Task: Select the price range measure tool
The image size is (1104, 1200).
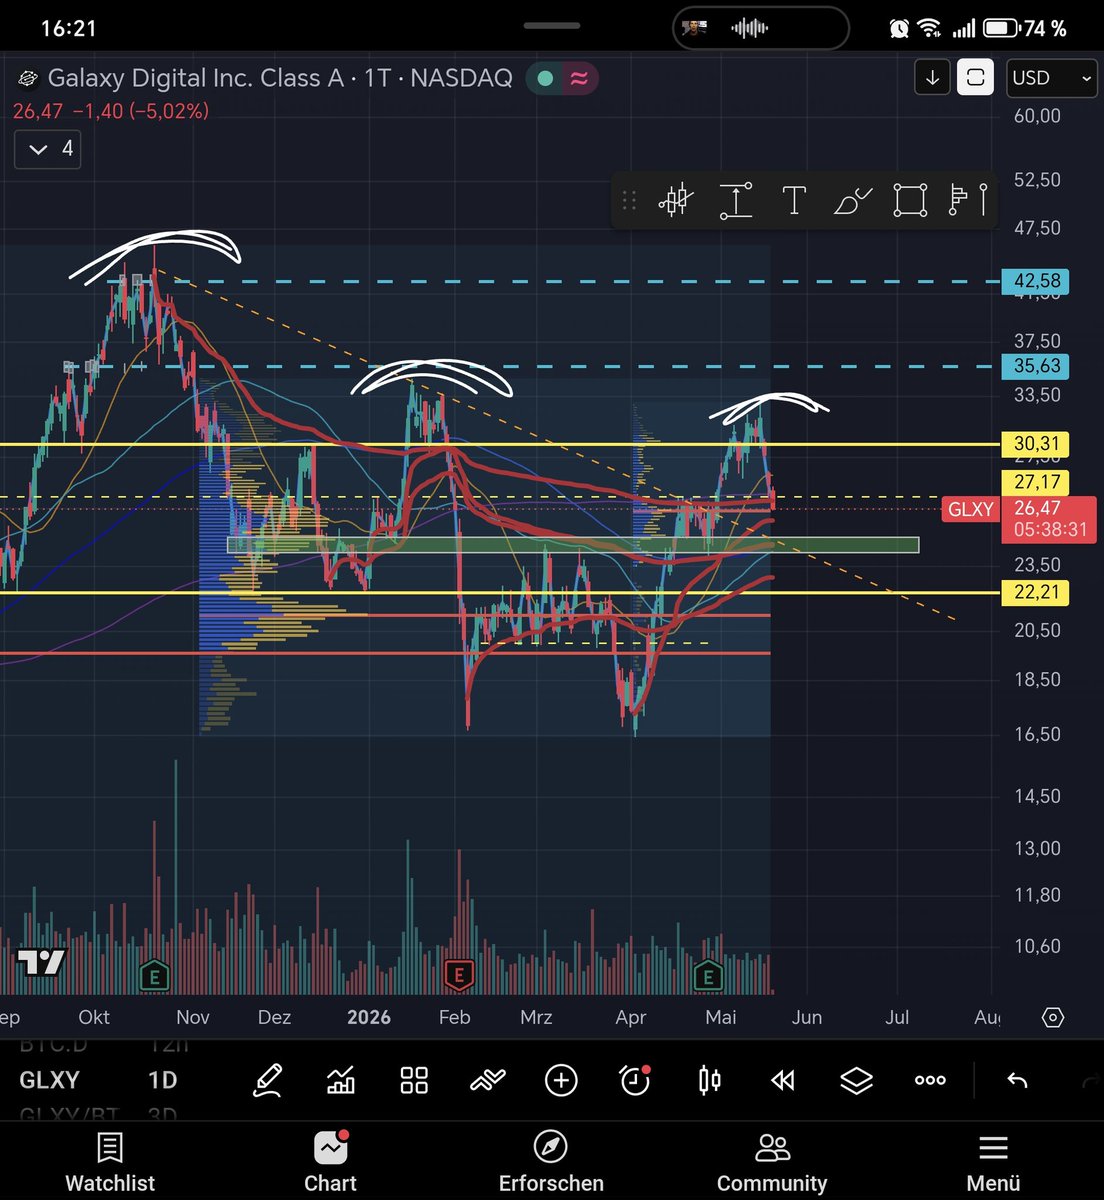Action: 735,201
